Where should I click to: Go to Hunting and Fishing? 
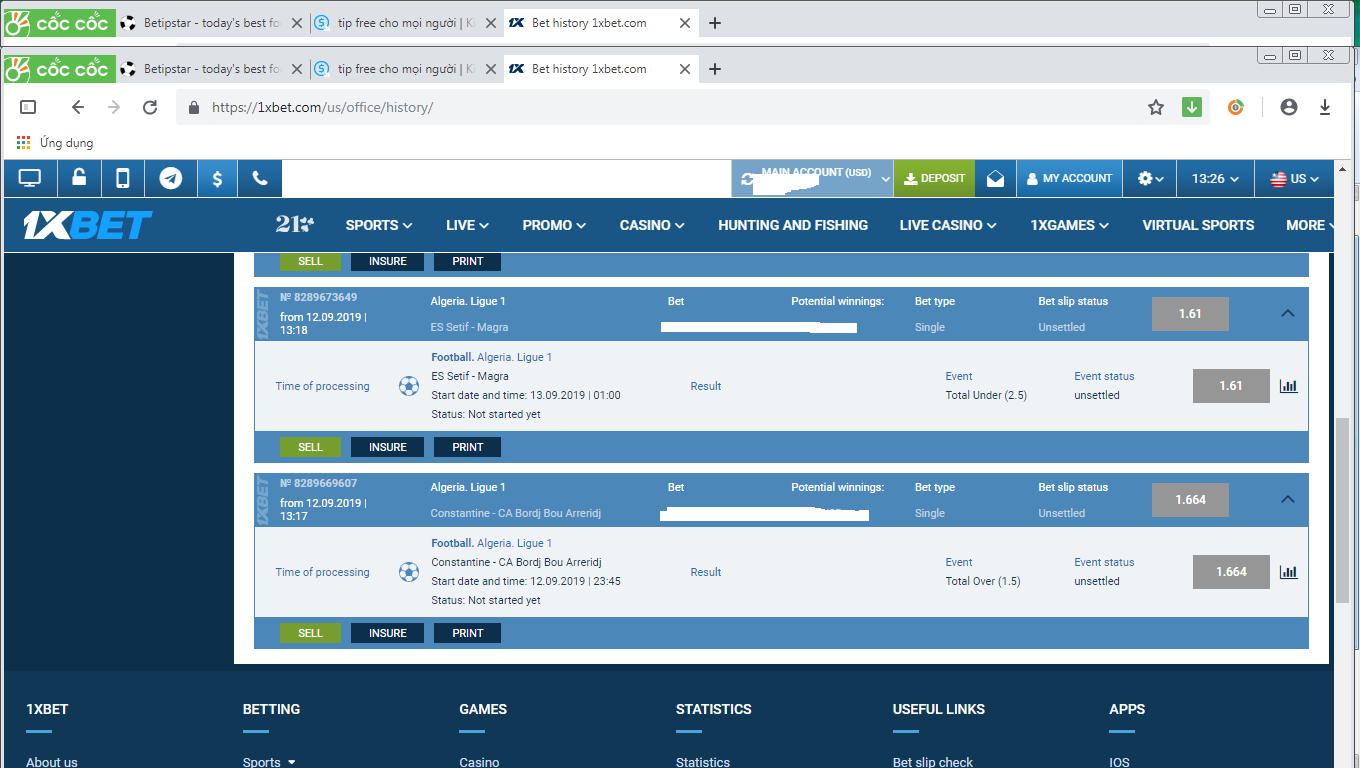click(x=793, y=225)
